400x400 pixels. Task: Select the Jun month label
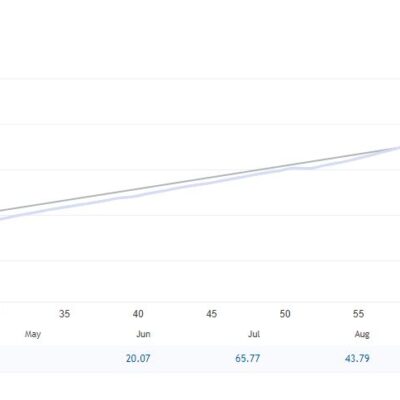click(143, 334)
